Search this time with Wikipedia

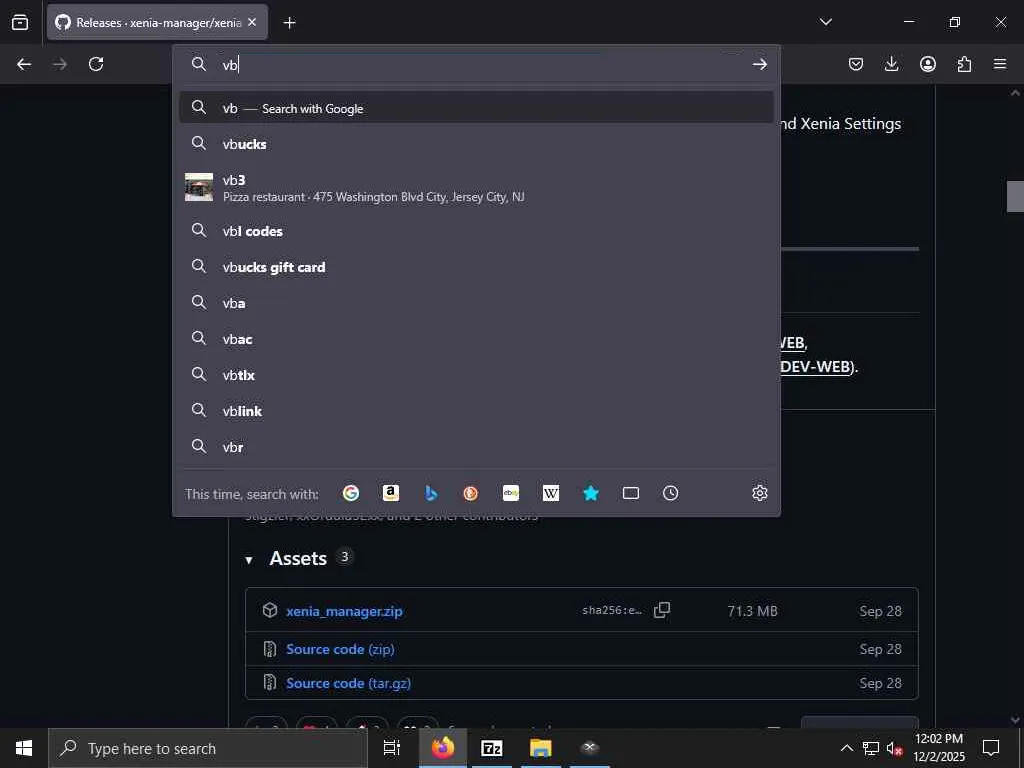[551, 493]
